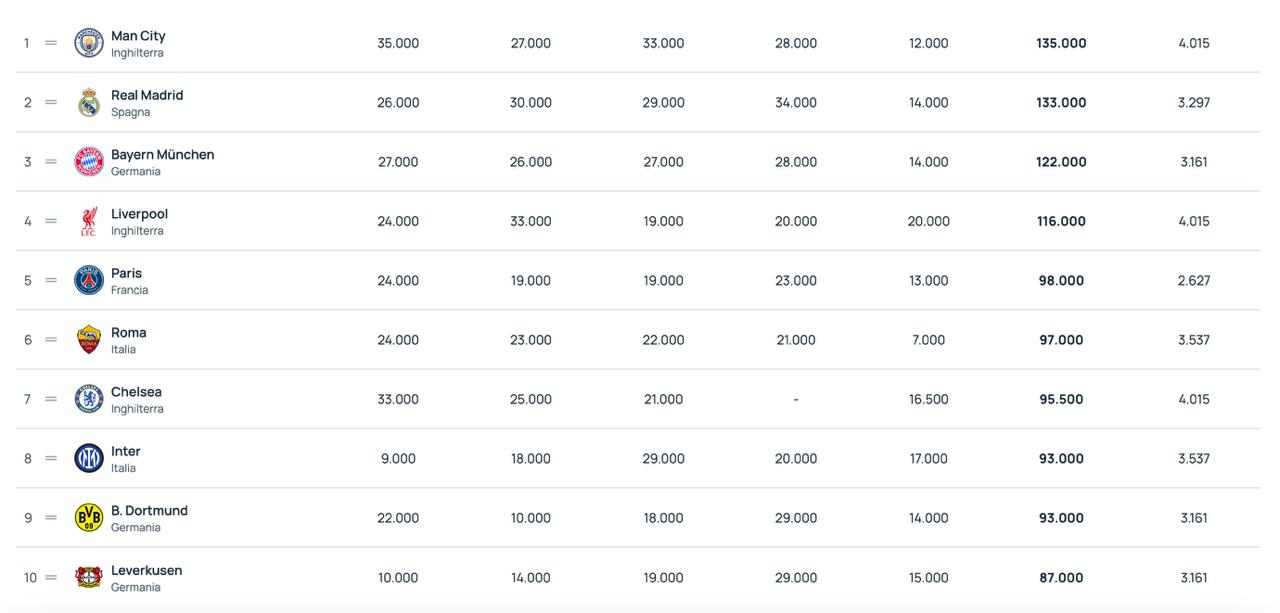Click the Liverpool LFC crest

click(89, 221)
